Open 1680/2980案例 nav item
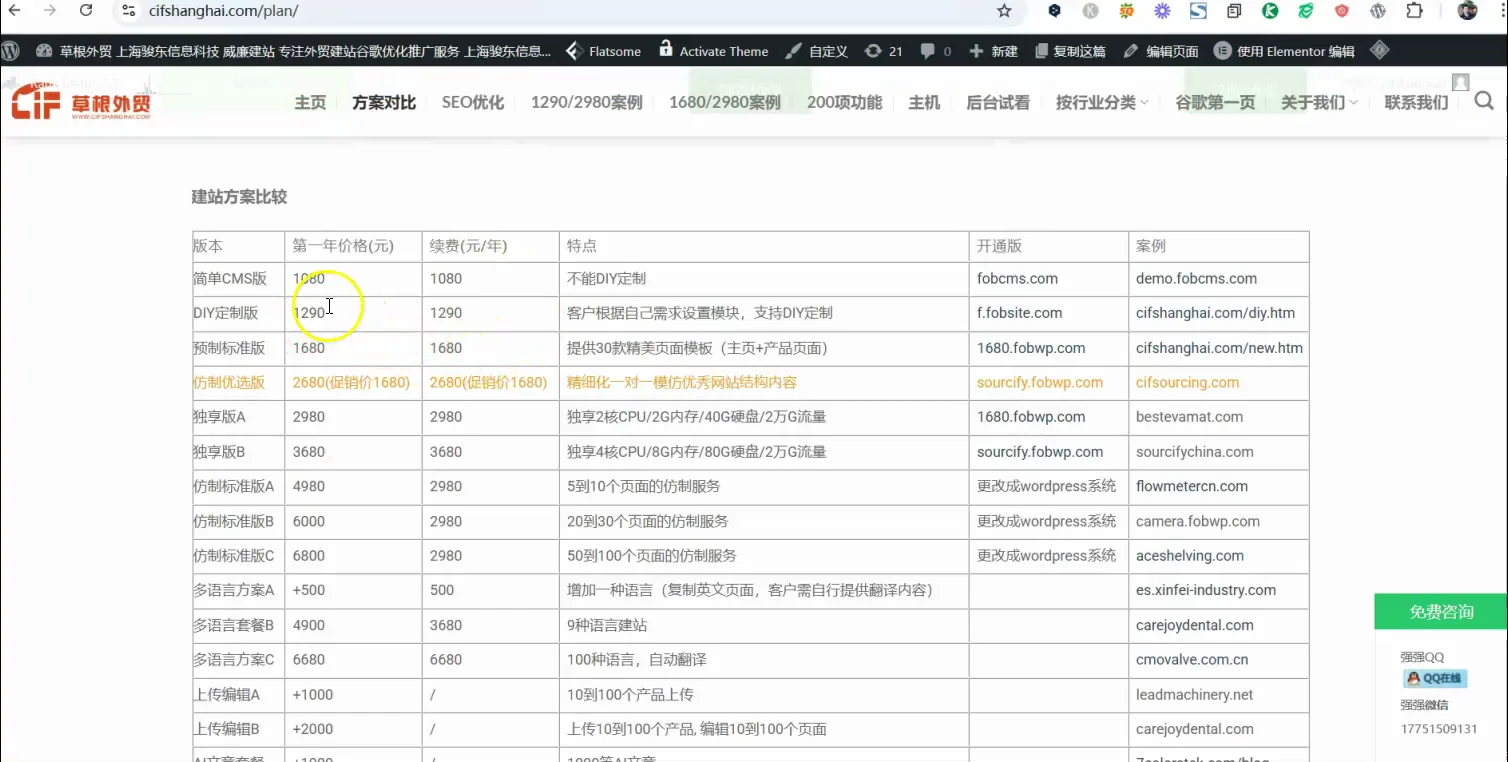 pos(725,102)
